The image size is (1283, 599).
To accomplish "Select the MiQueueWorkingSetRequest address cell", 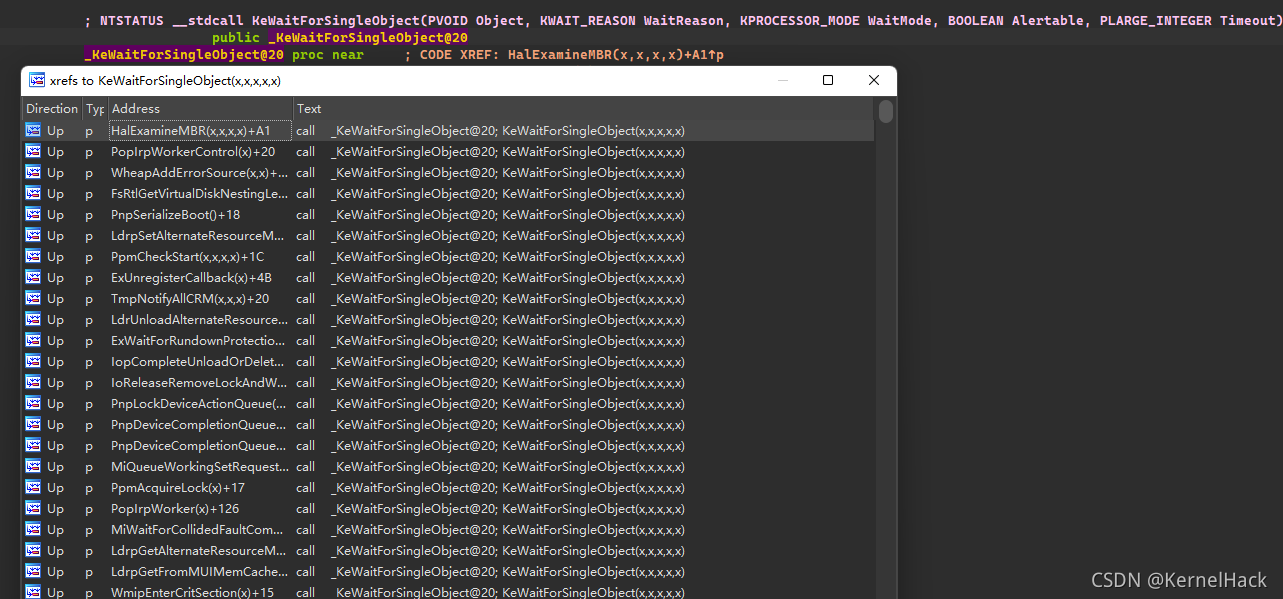I will click(199, 466).
